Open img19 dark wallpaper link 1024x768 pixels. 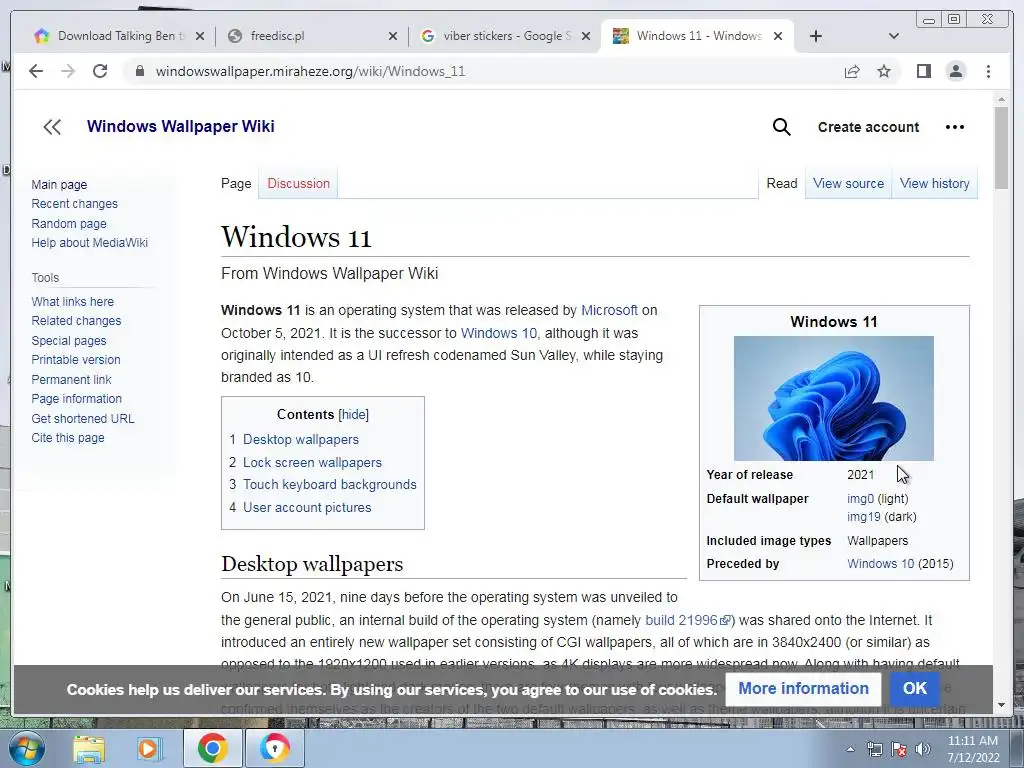click(863, 517)
